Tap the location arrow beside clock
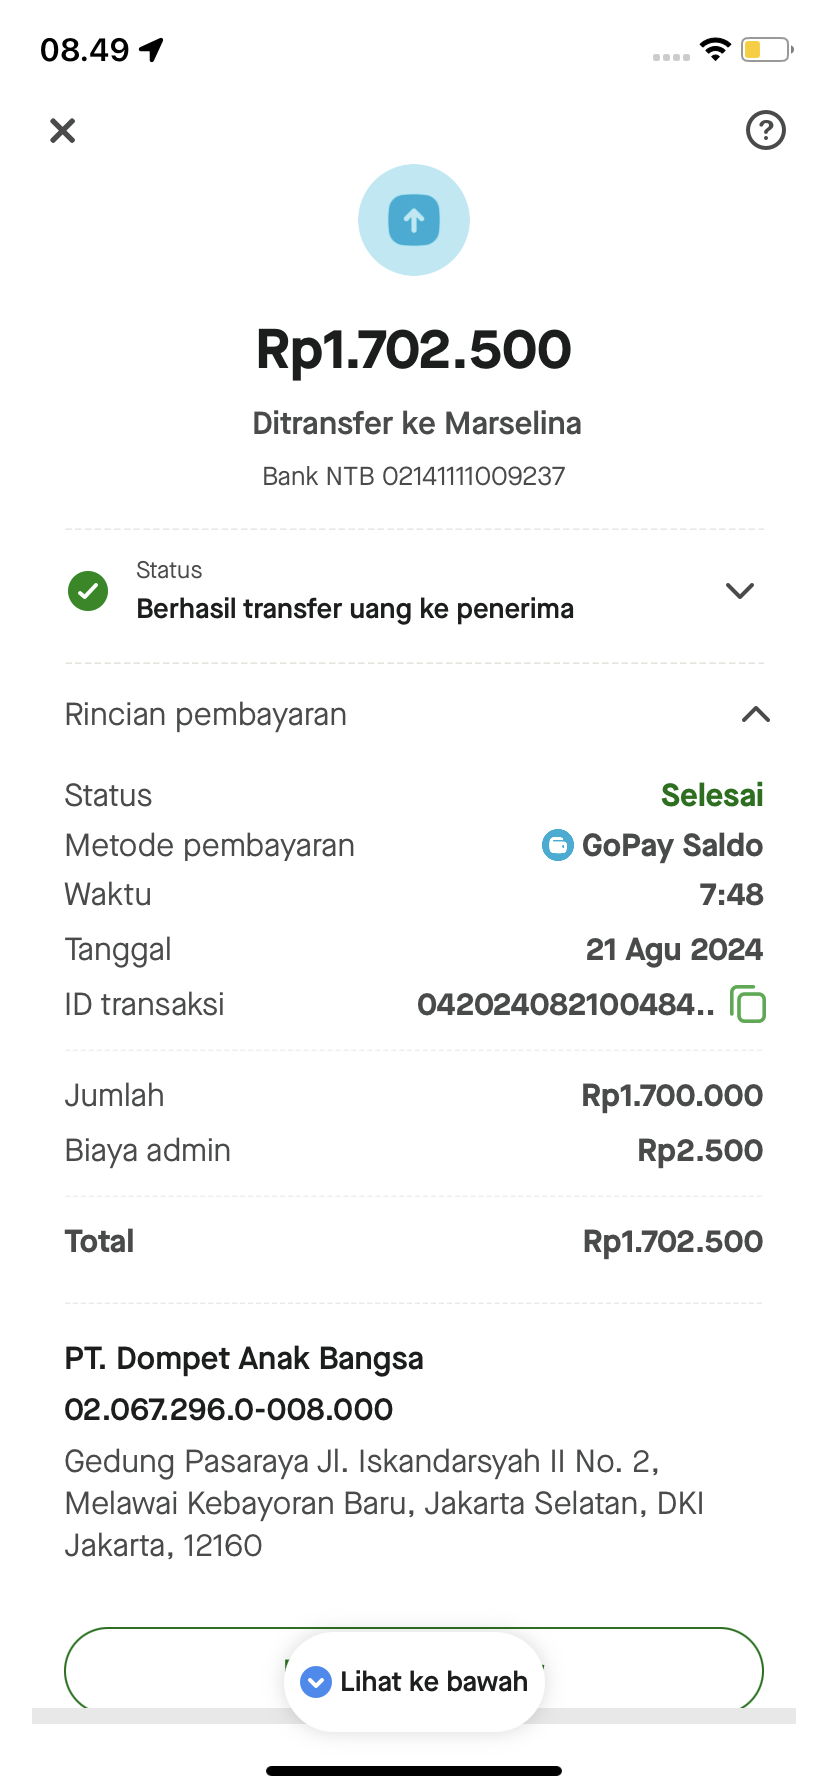The height and width of the screenshot is (1792, 828). click(151, 49)
